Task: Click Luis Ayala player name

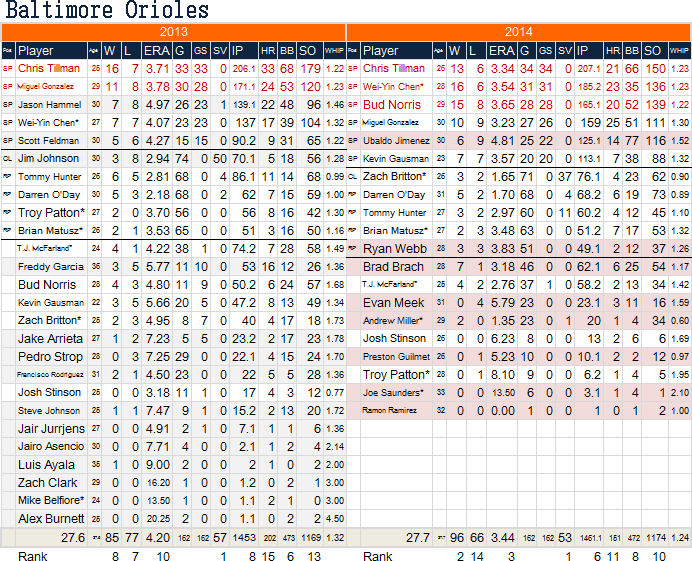Action: tap(46, 465)
